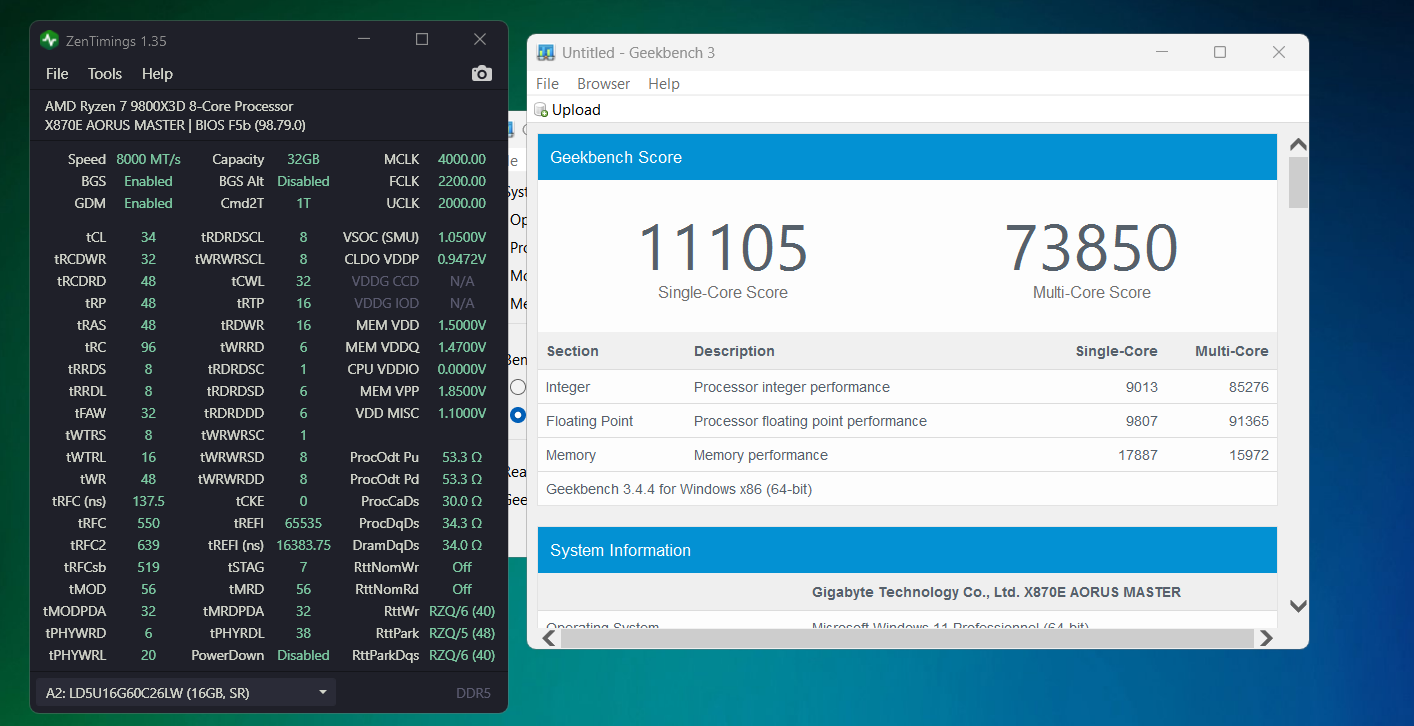This screenshot has height=726, width=1414.
Task: Click the selected blue radio button
Action: coord(517,415)
